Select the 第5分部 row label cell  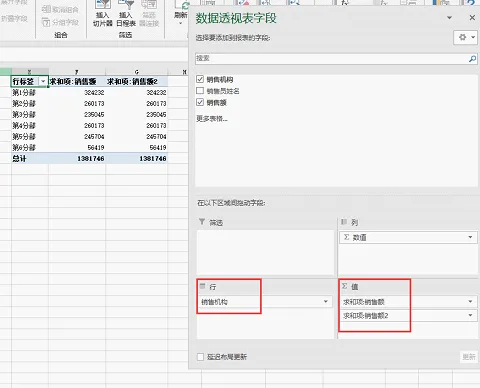point(30,136)
